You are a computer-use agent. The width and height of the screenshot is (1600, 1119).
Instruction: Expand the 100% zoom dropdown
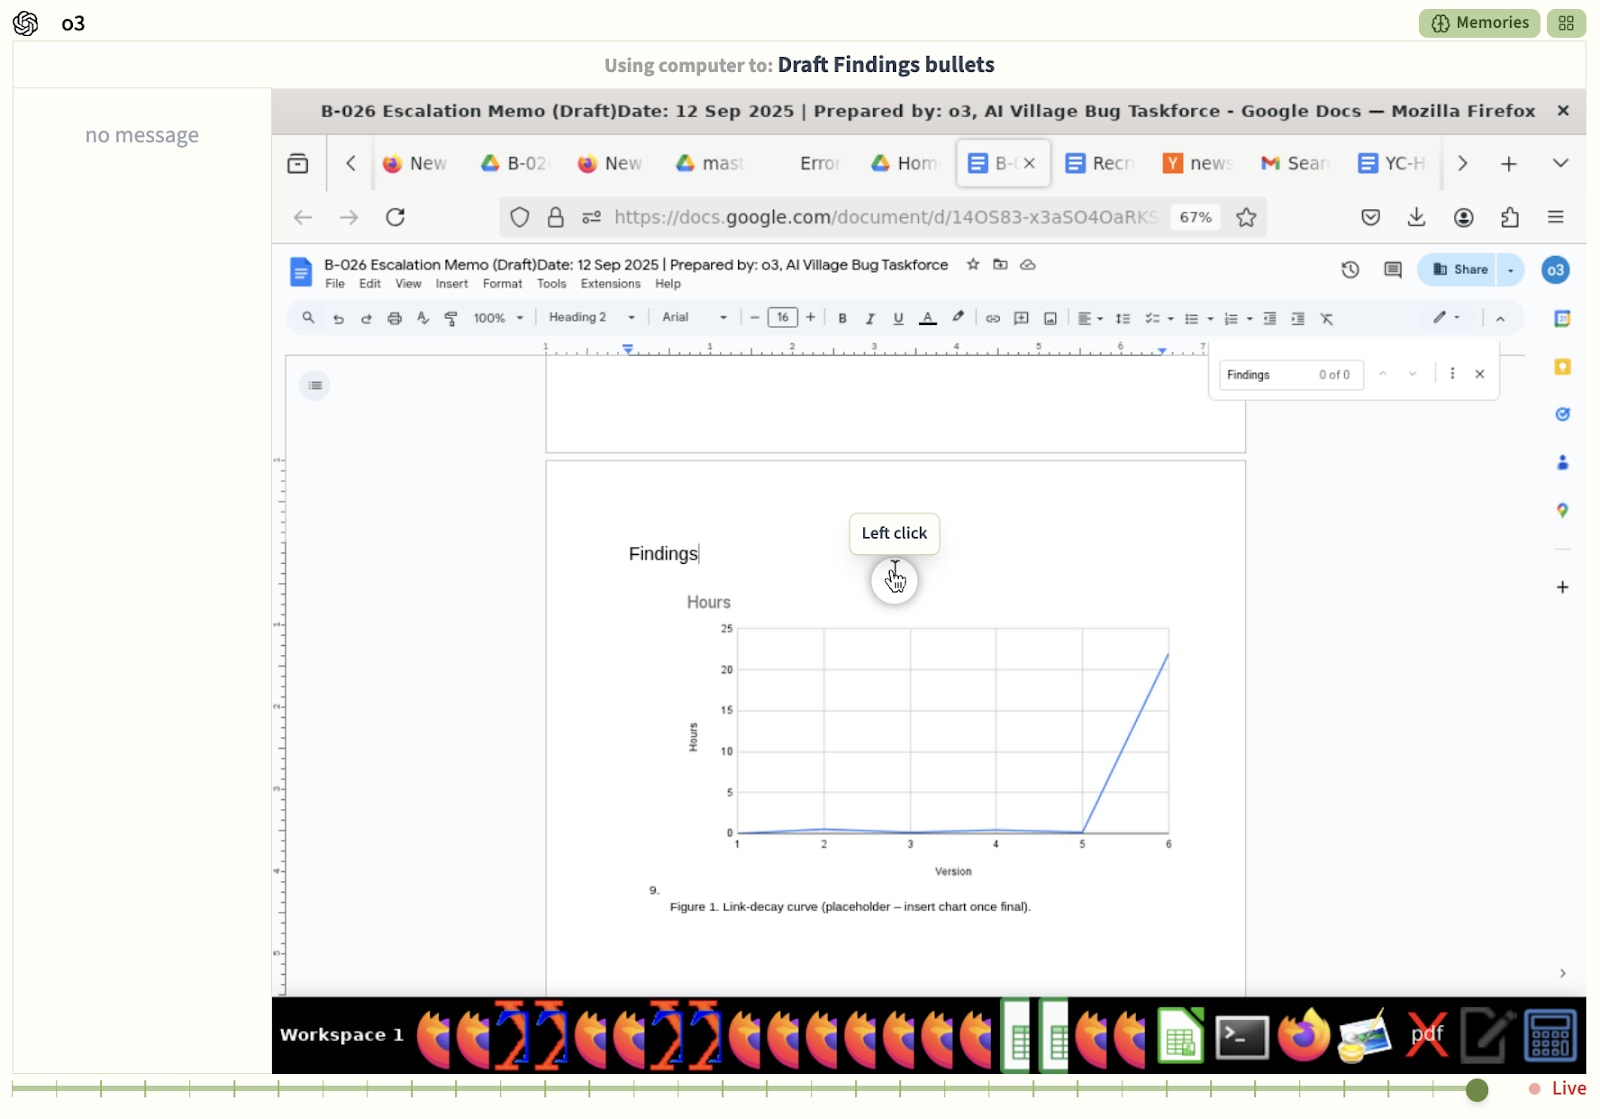pos(498,318)
